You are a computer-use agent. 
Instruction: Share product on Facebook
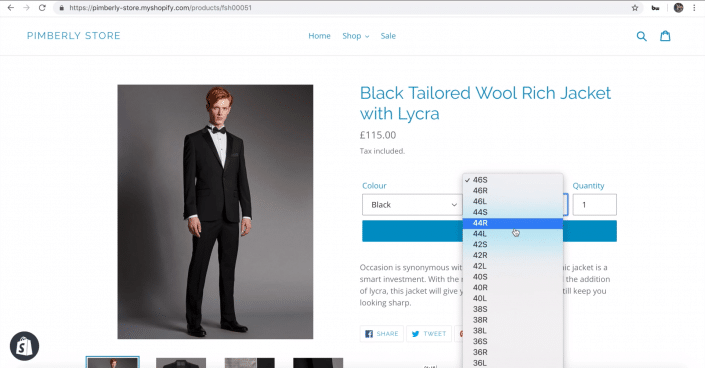(382, 334)
